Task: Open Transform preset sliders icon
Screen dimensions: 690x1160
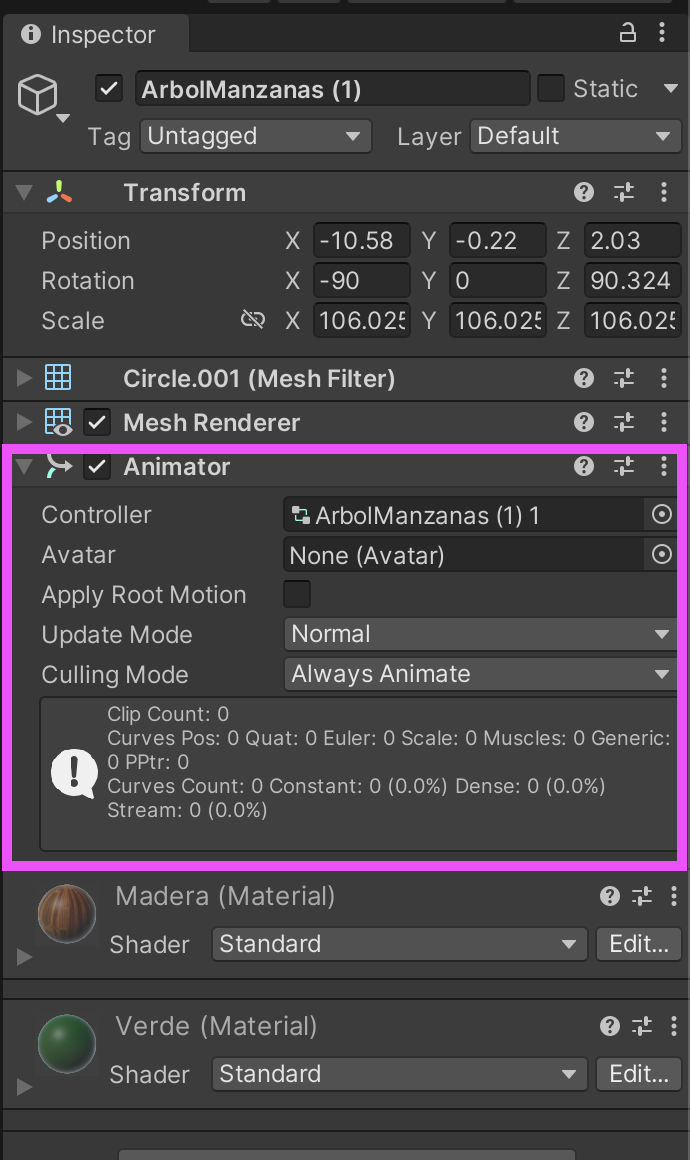Action: [x=624, y=193]
